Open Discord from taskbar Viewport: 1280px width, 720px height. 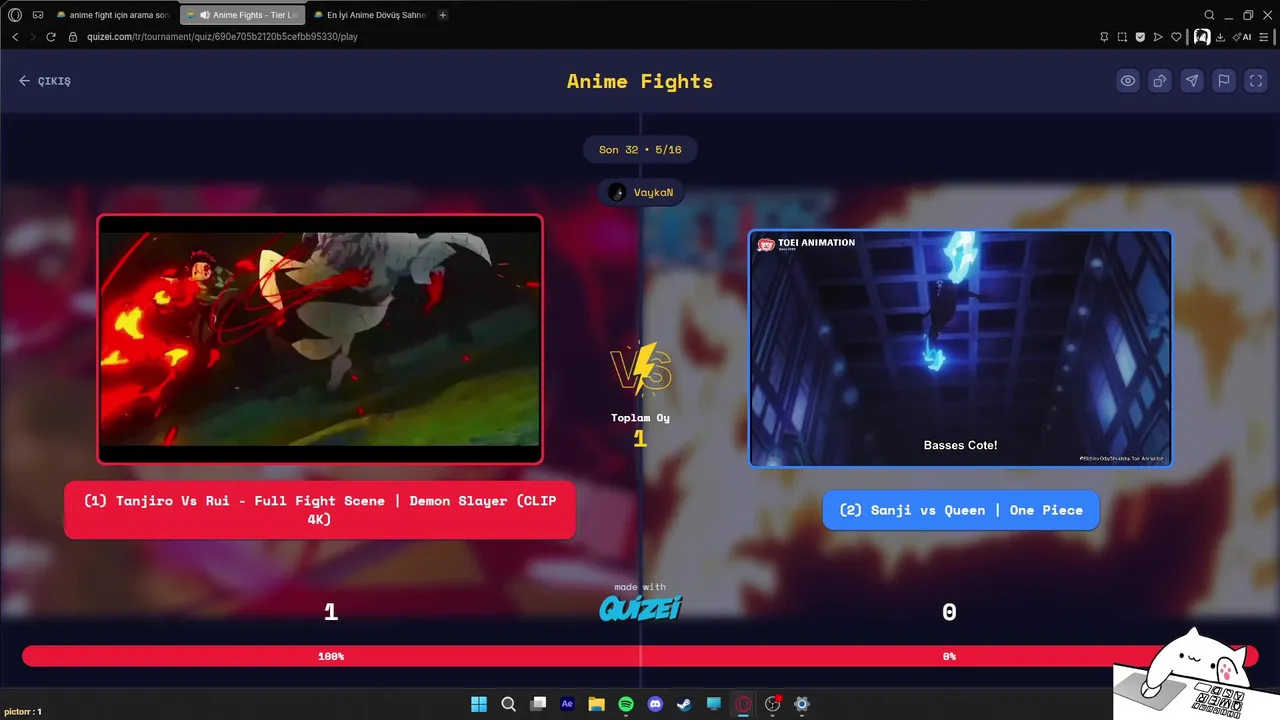click(655, 704)
